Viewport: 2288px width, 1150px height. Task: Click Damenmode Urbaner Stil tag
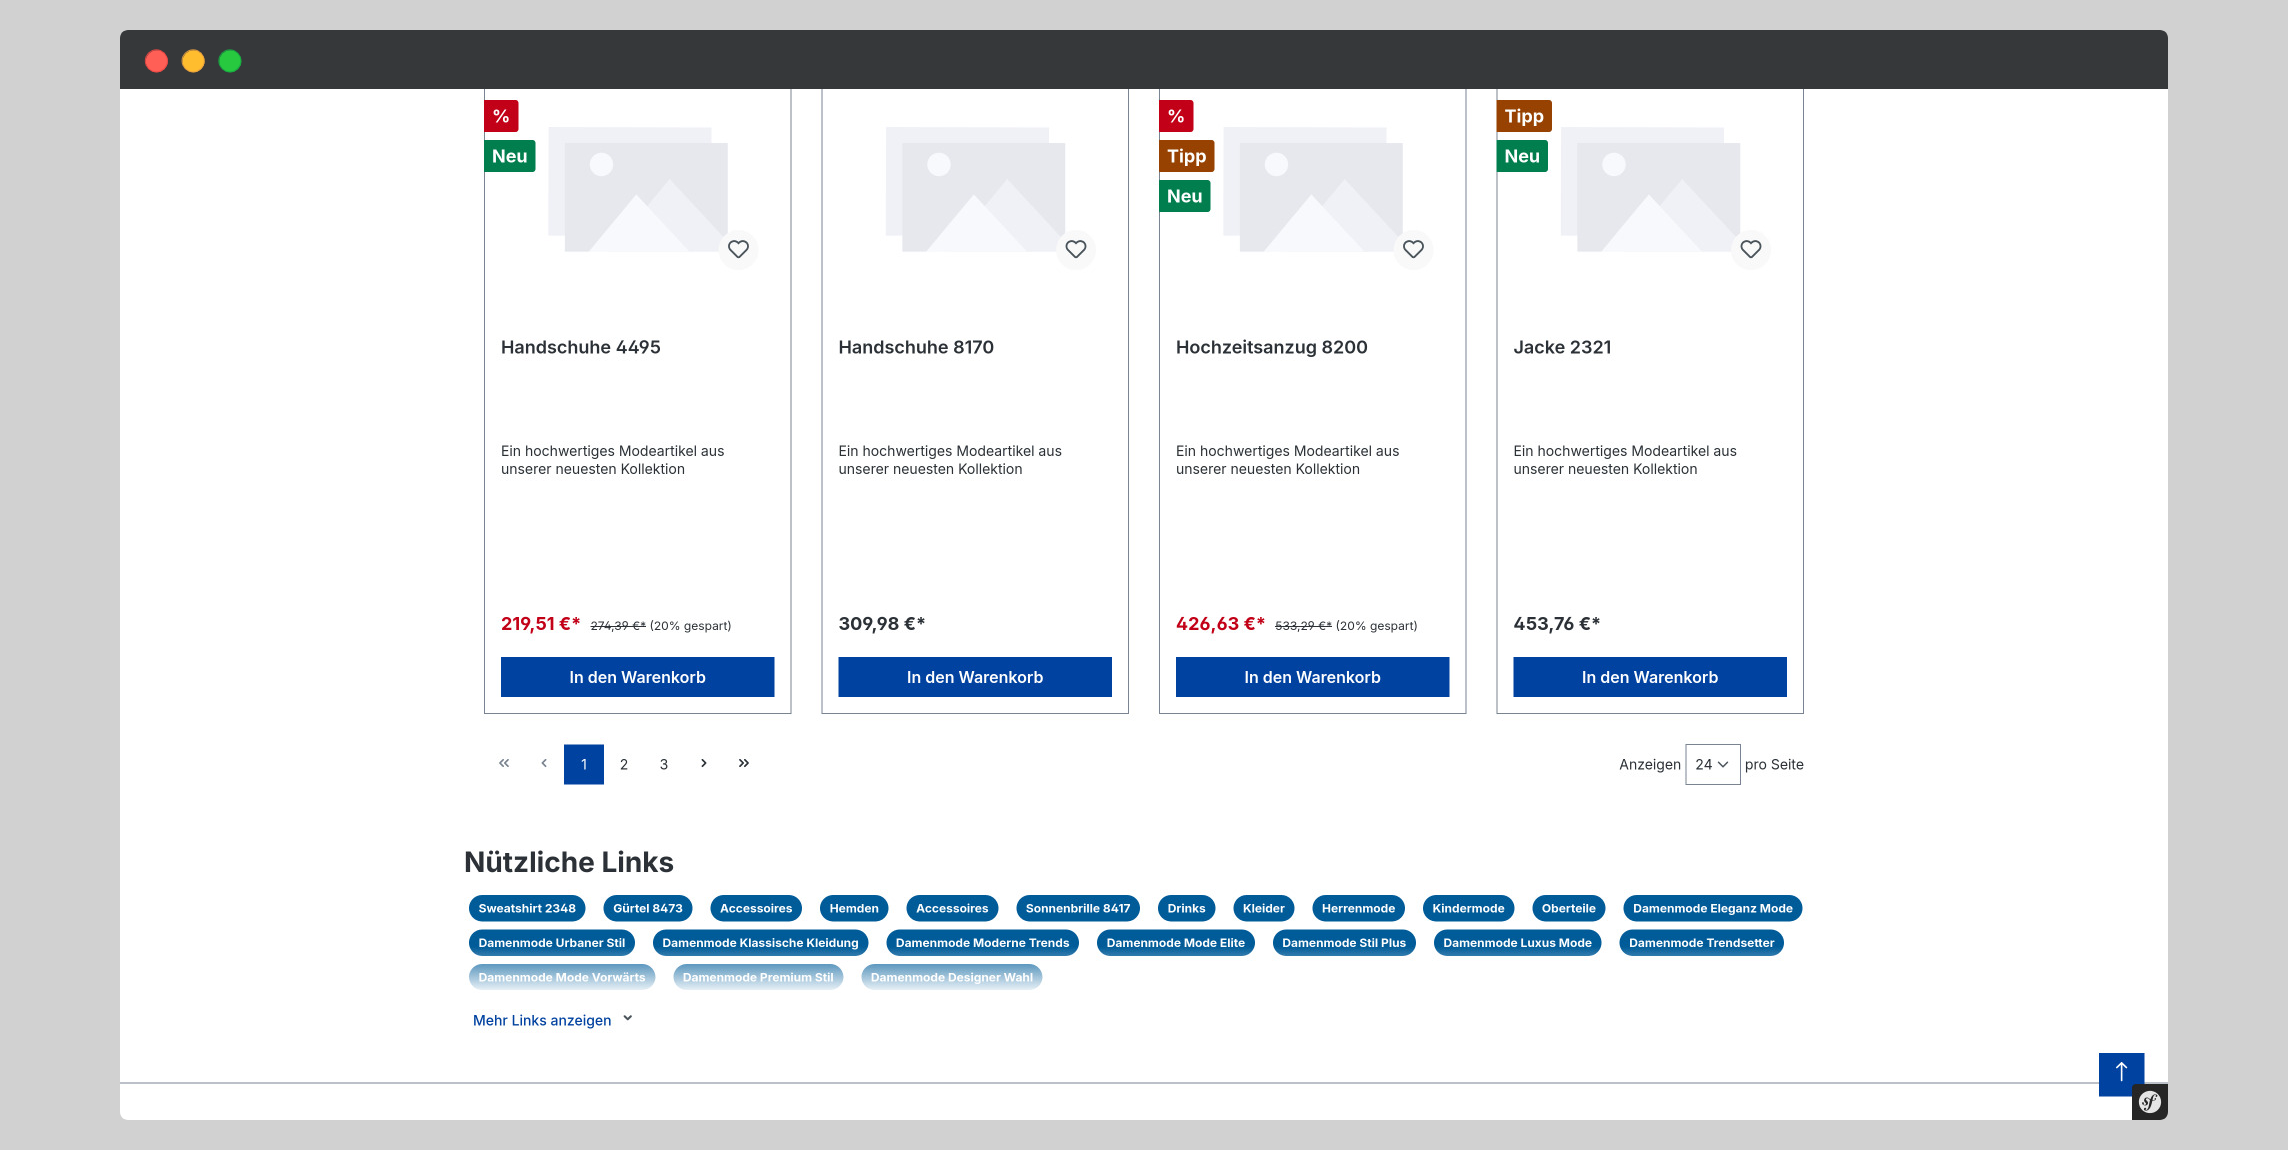click(x=552, y=942)
